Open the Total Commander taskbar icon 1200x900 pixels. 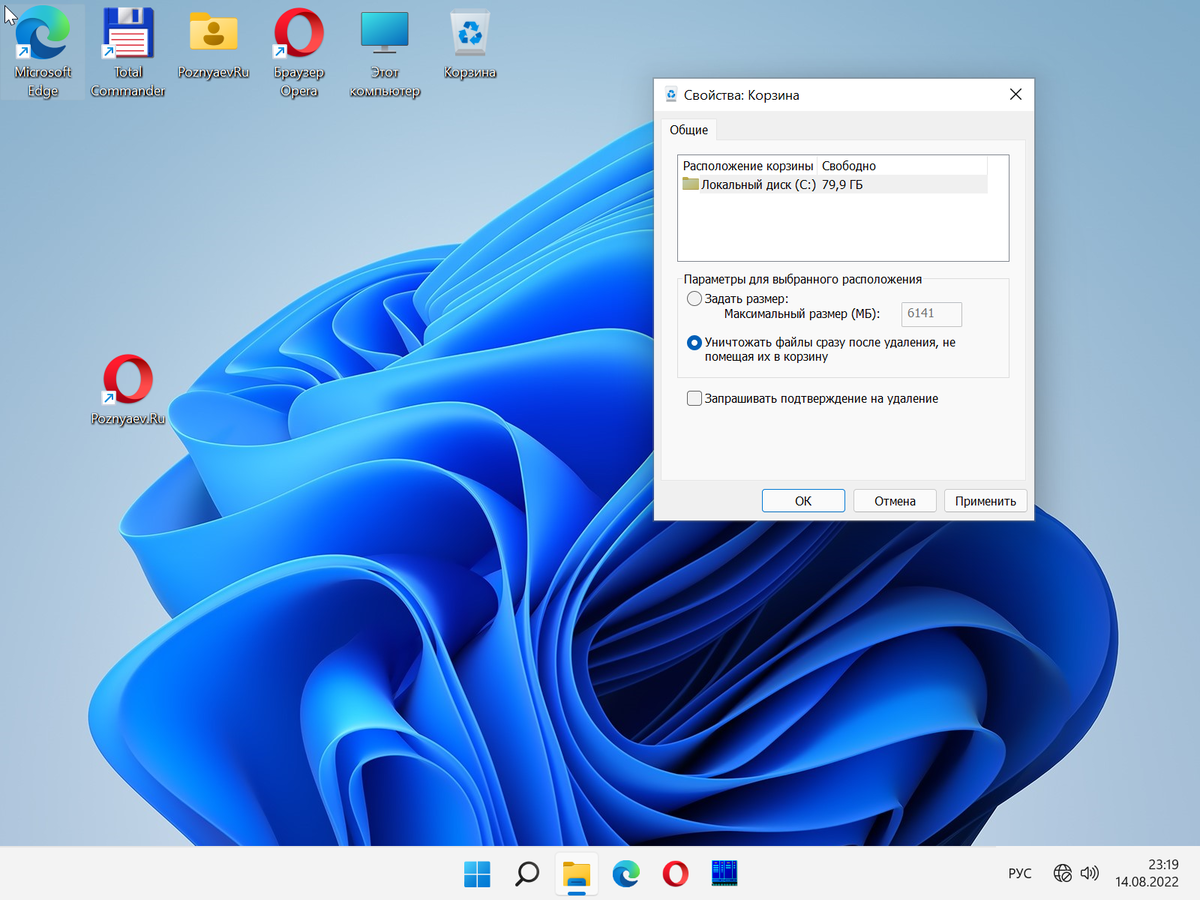pos(724,874)
